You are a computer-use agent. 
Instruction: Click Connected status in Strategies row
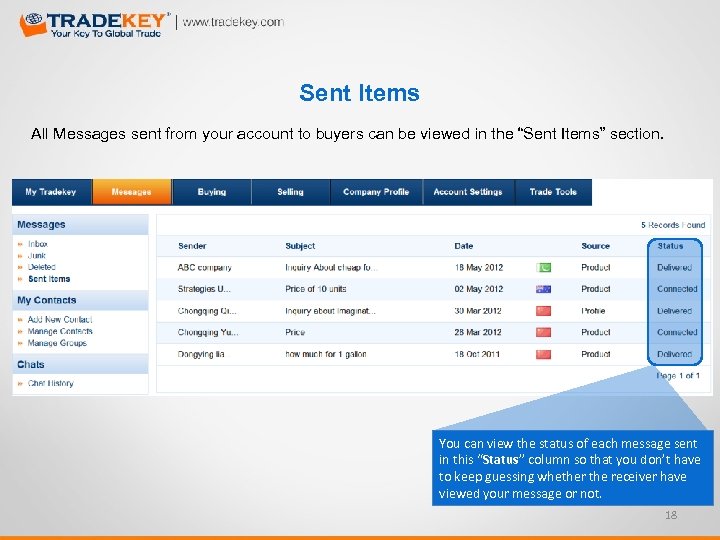677,289
